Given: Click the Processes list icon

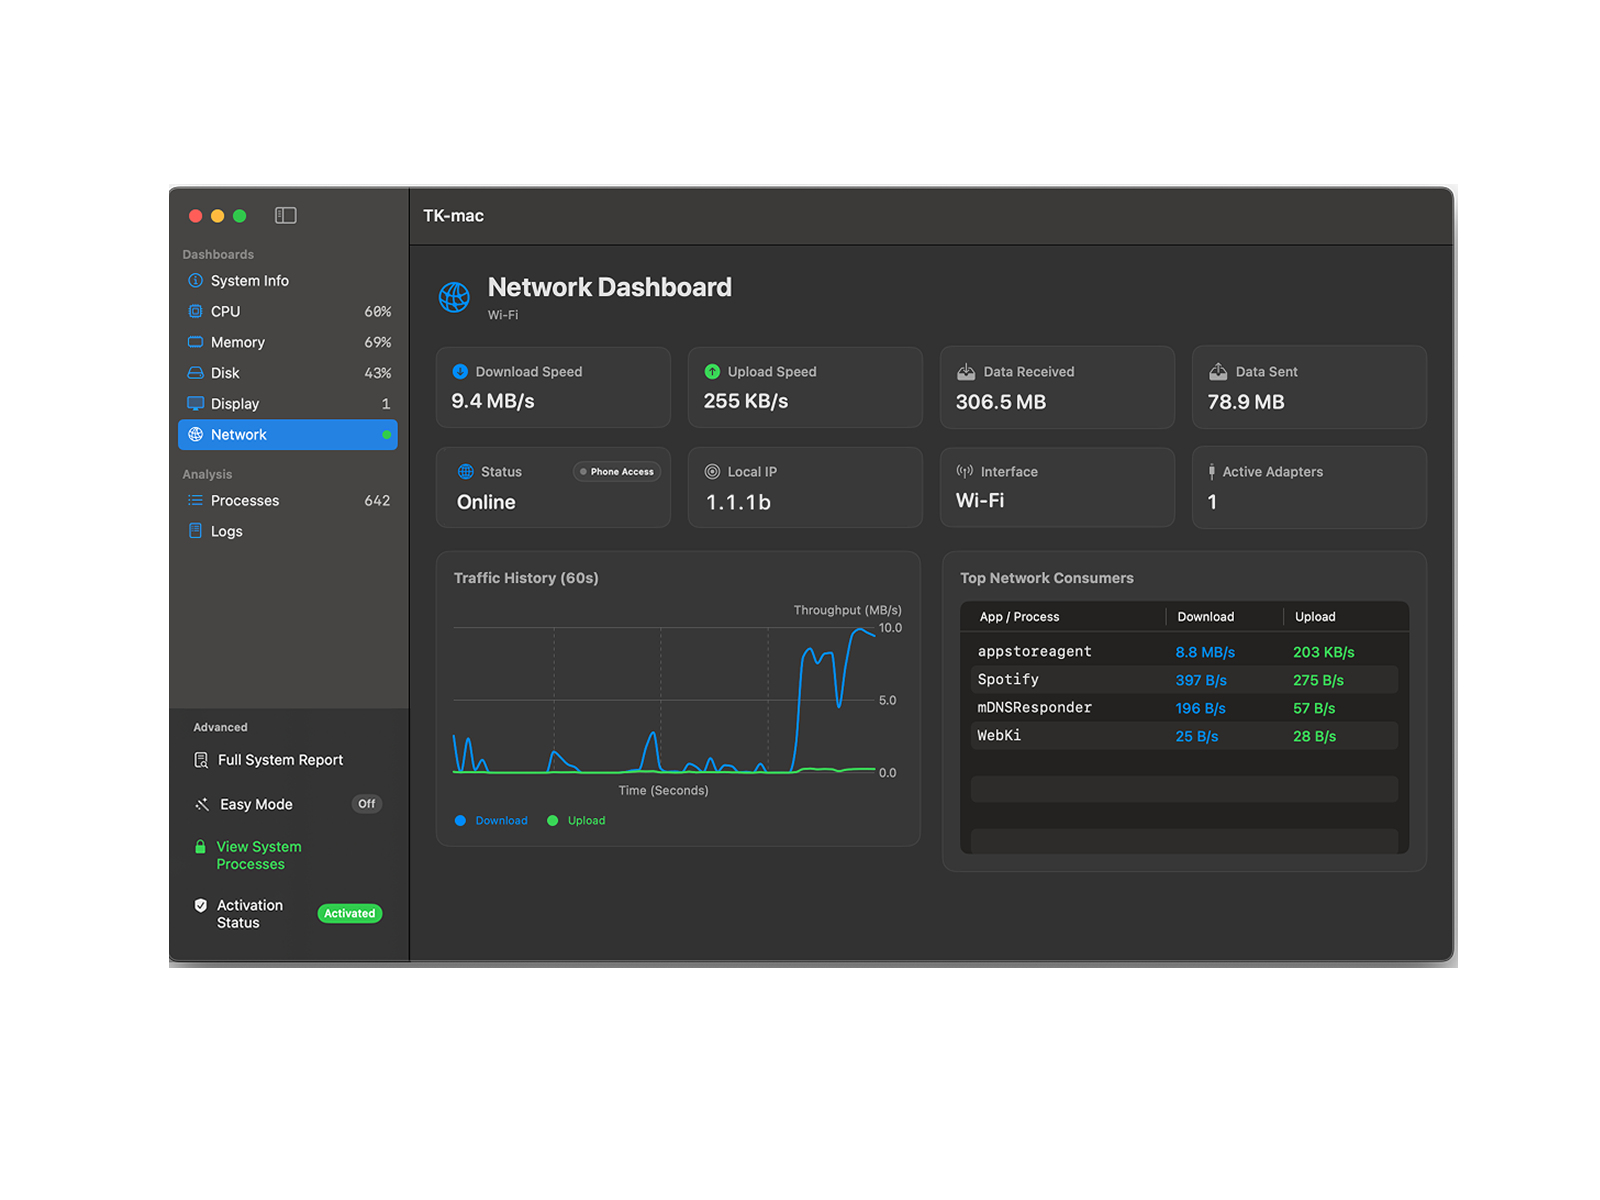Looking at the screenshot, I should [196, 501].
